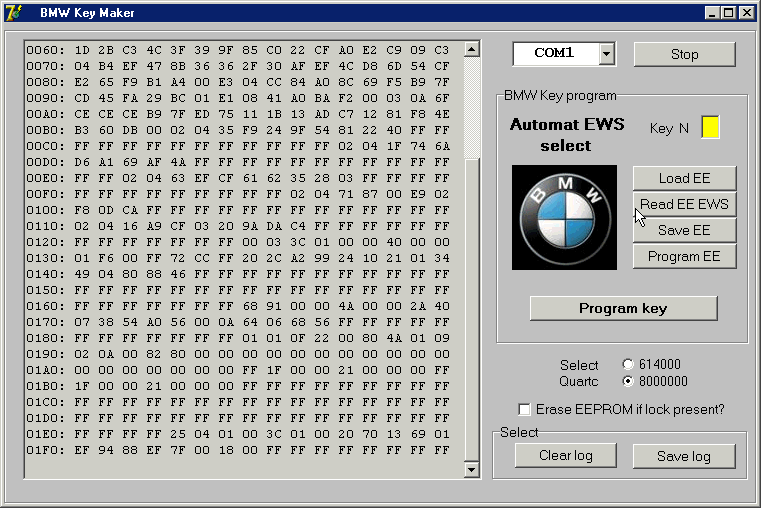The image size is (761, 508).
Task: Click the address 00A0: row label
Action: click(45, 114)
